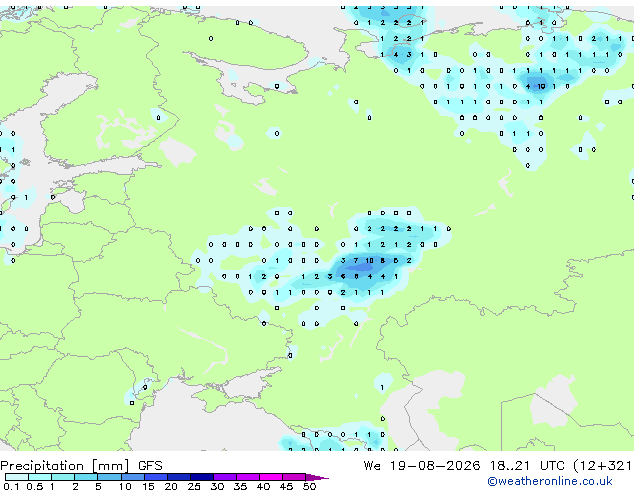Click the legend label '45'

point(286,486)
